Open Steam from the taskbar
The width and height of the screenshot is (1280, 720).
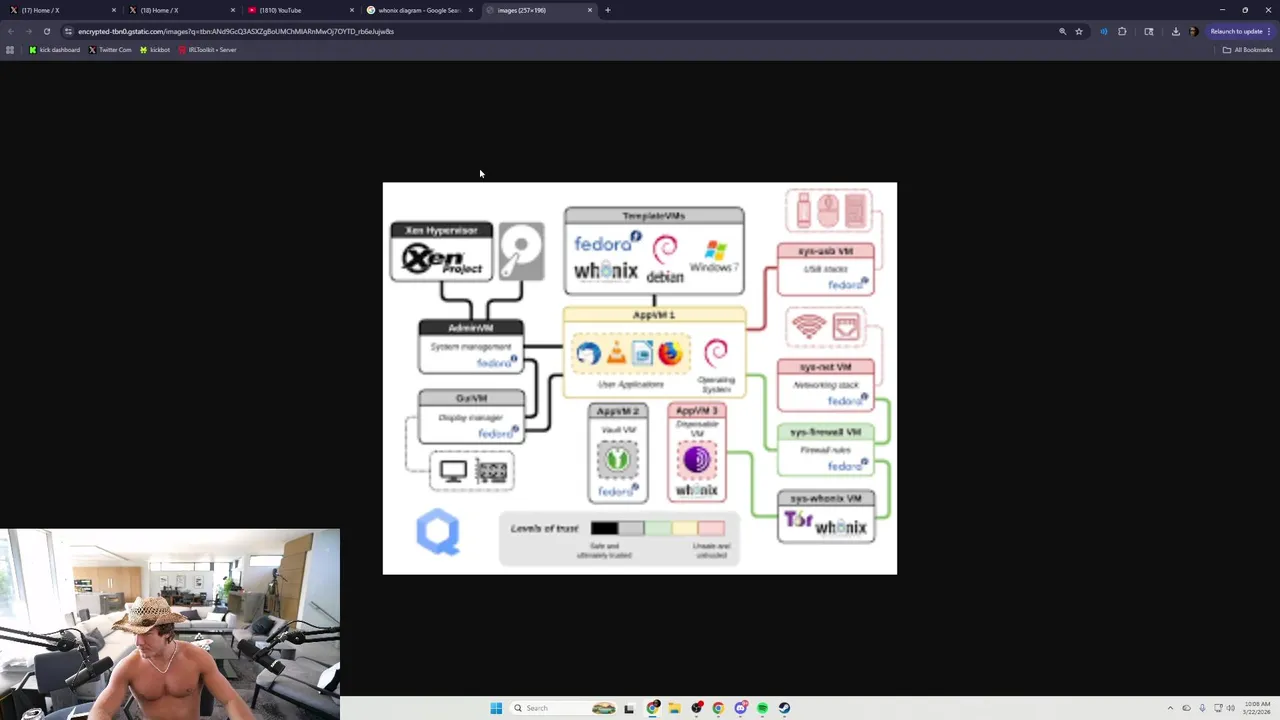(x=784, y=708)
